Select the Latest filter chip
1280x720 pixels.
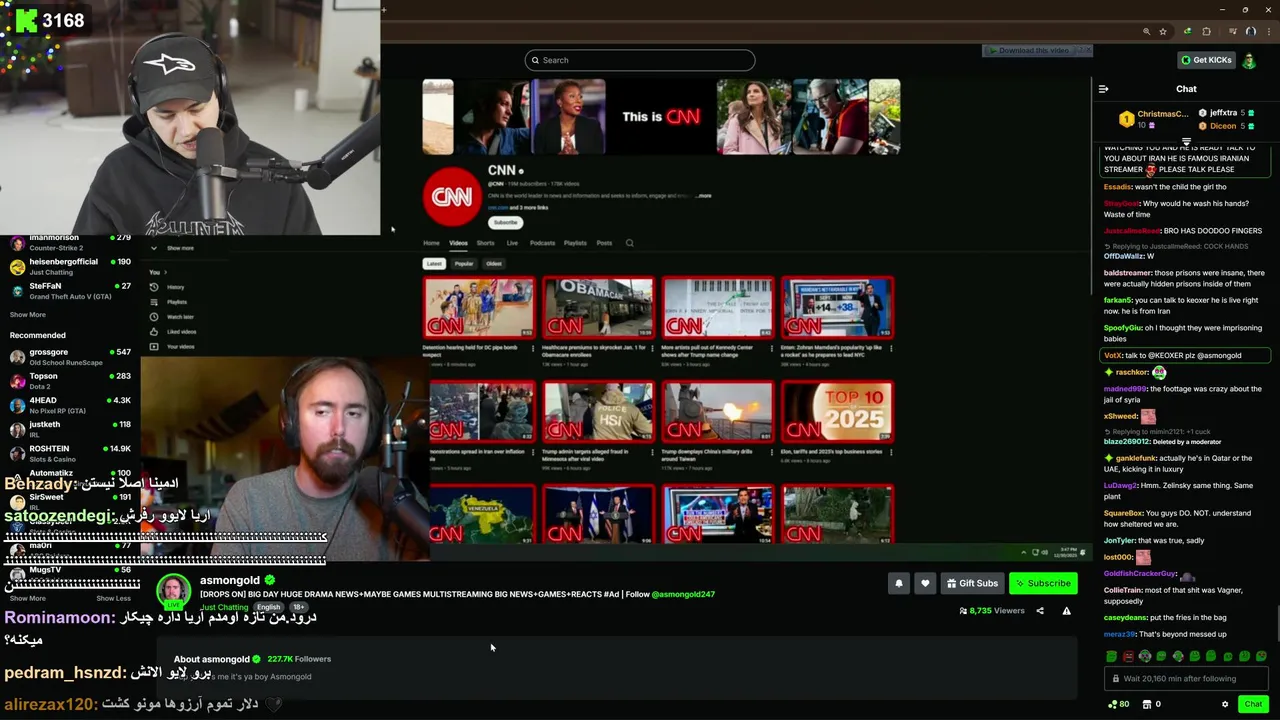point(434,264)
